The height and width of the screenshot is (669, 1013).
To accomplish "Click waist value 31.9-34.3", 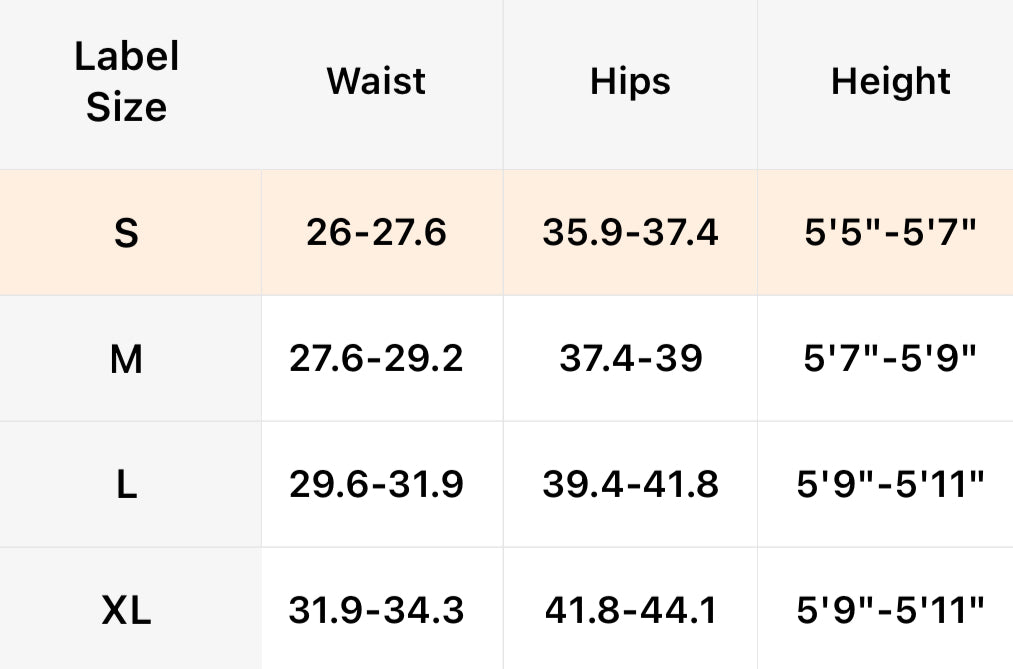I will point(376,609).
